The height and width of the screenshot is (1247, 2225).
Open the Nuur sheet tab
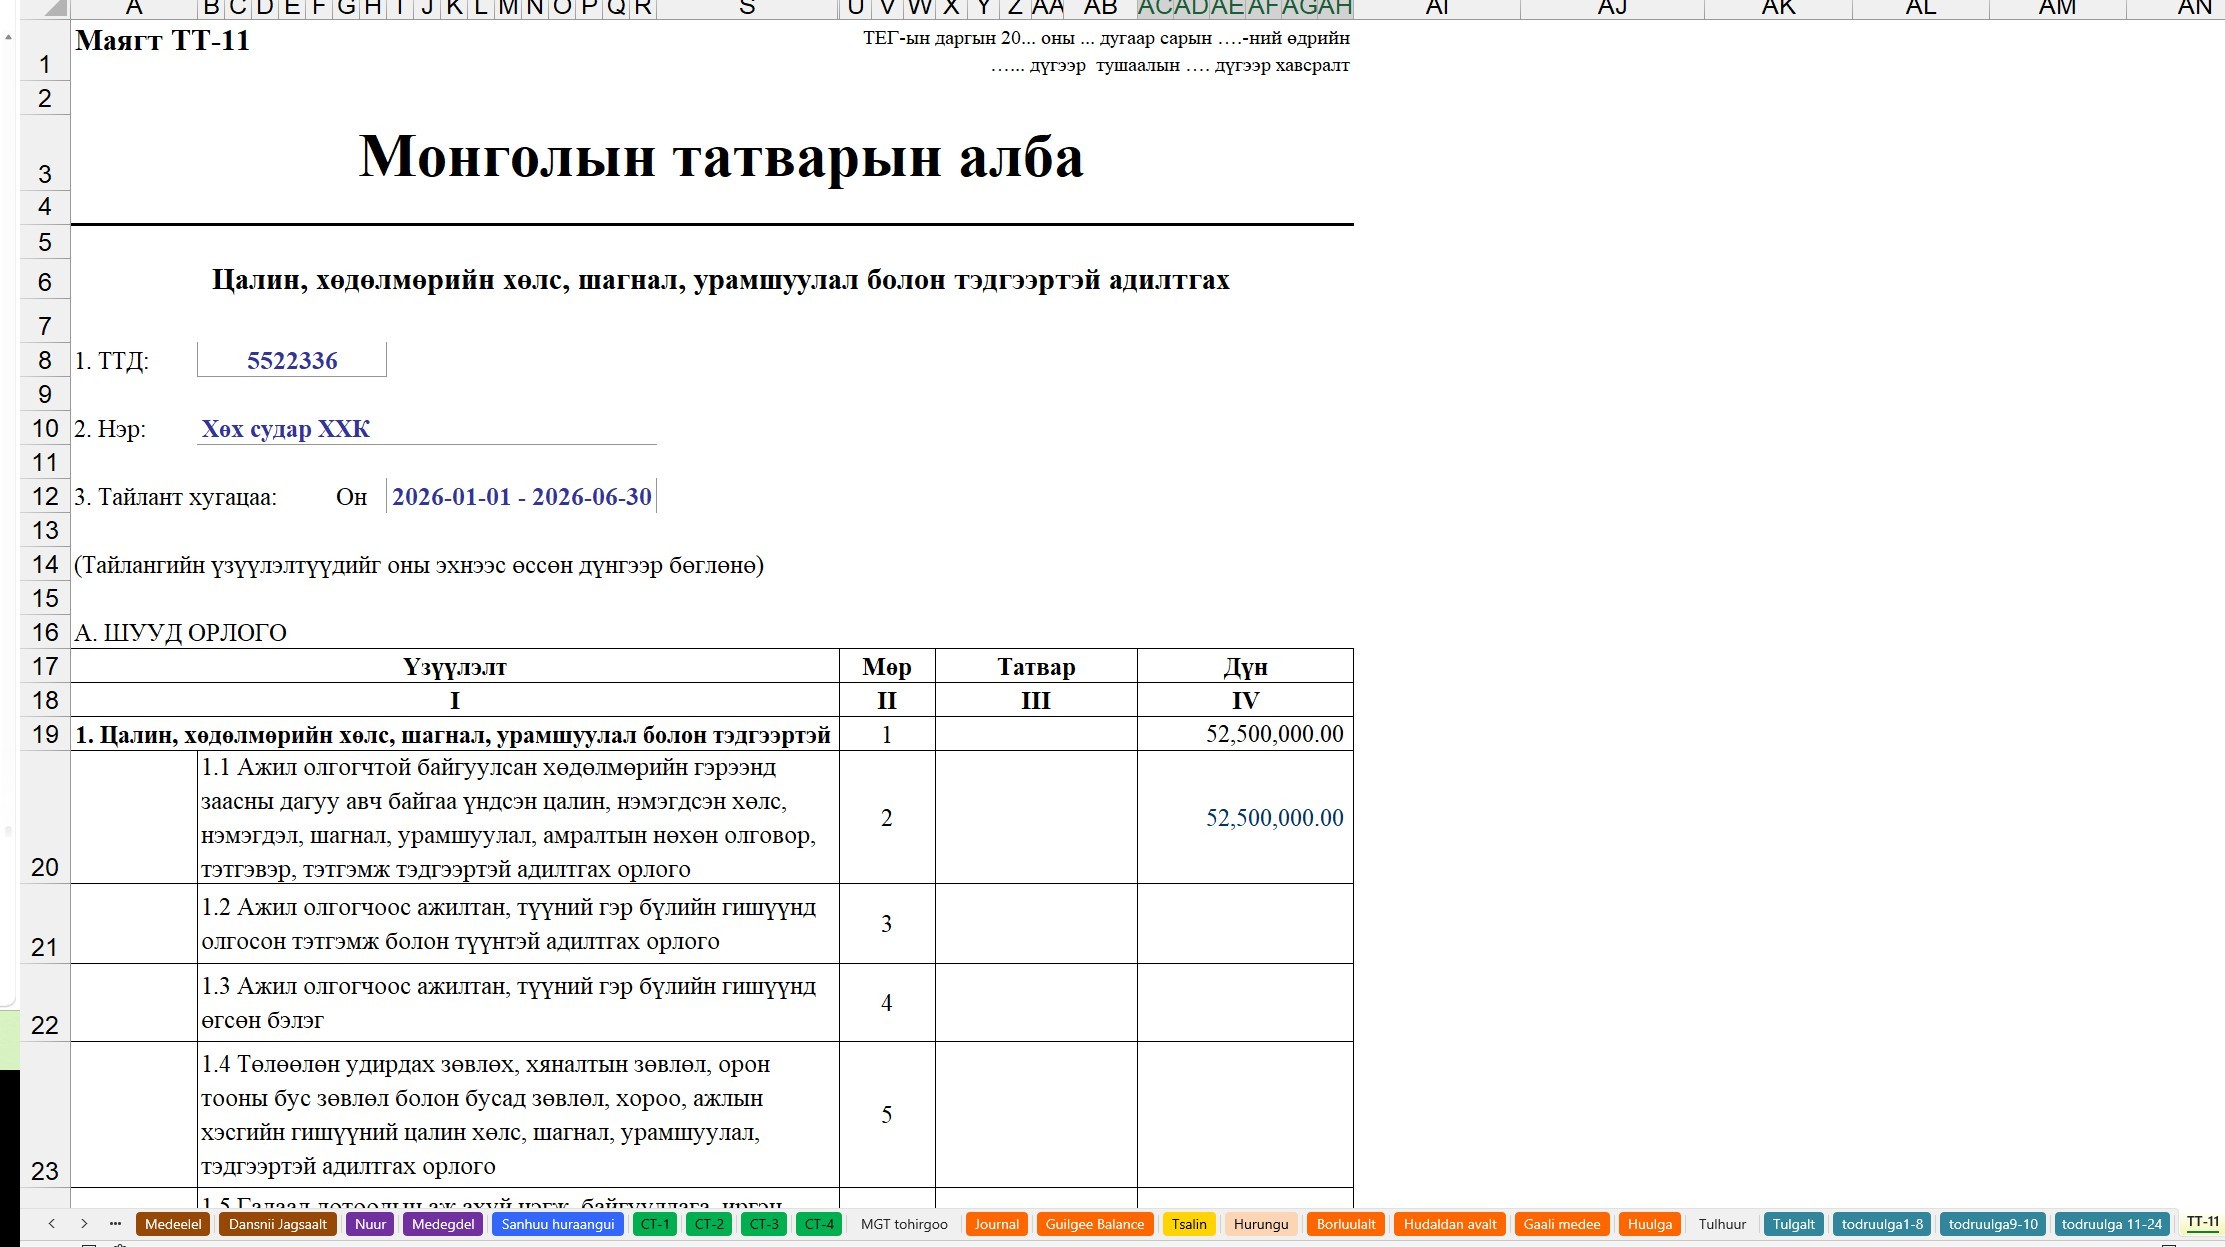coord(370,1224)
